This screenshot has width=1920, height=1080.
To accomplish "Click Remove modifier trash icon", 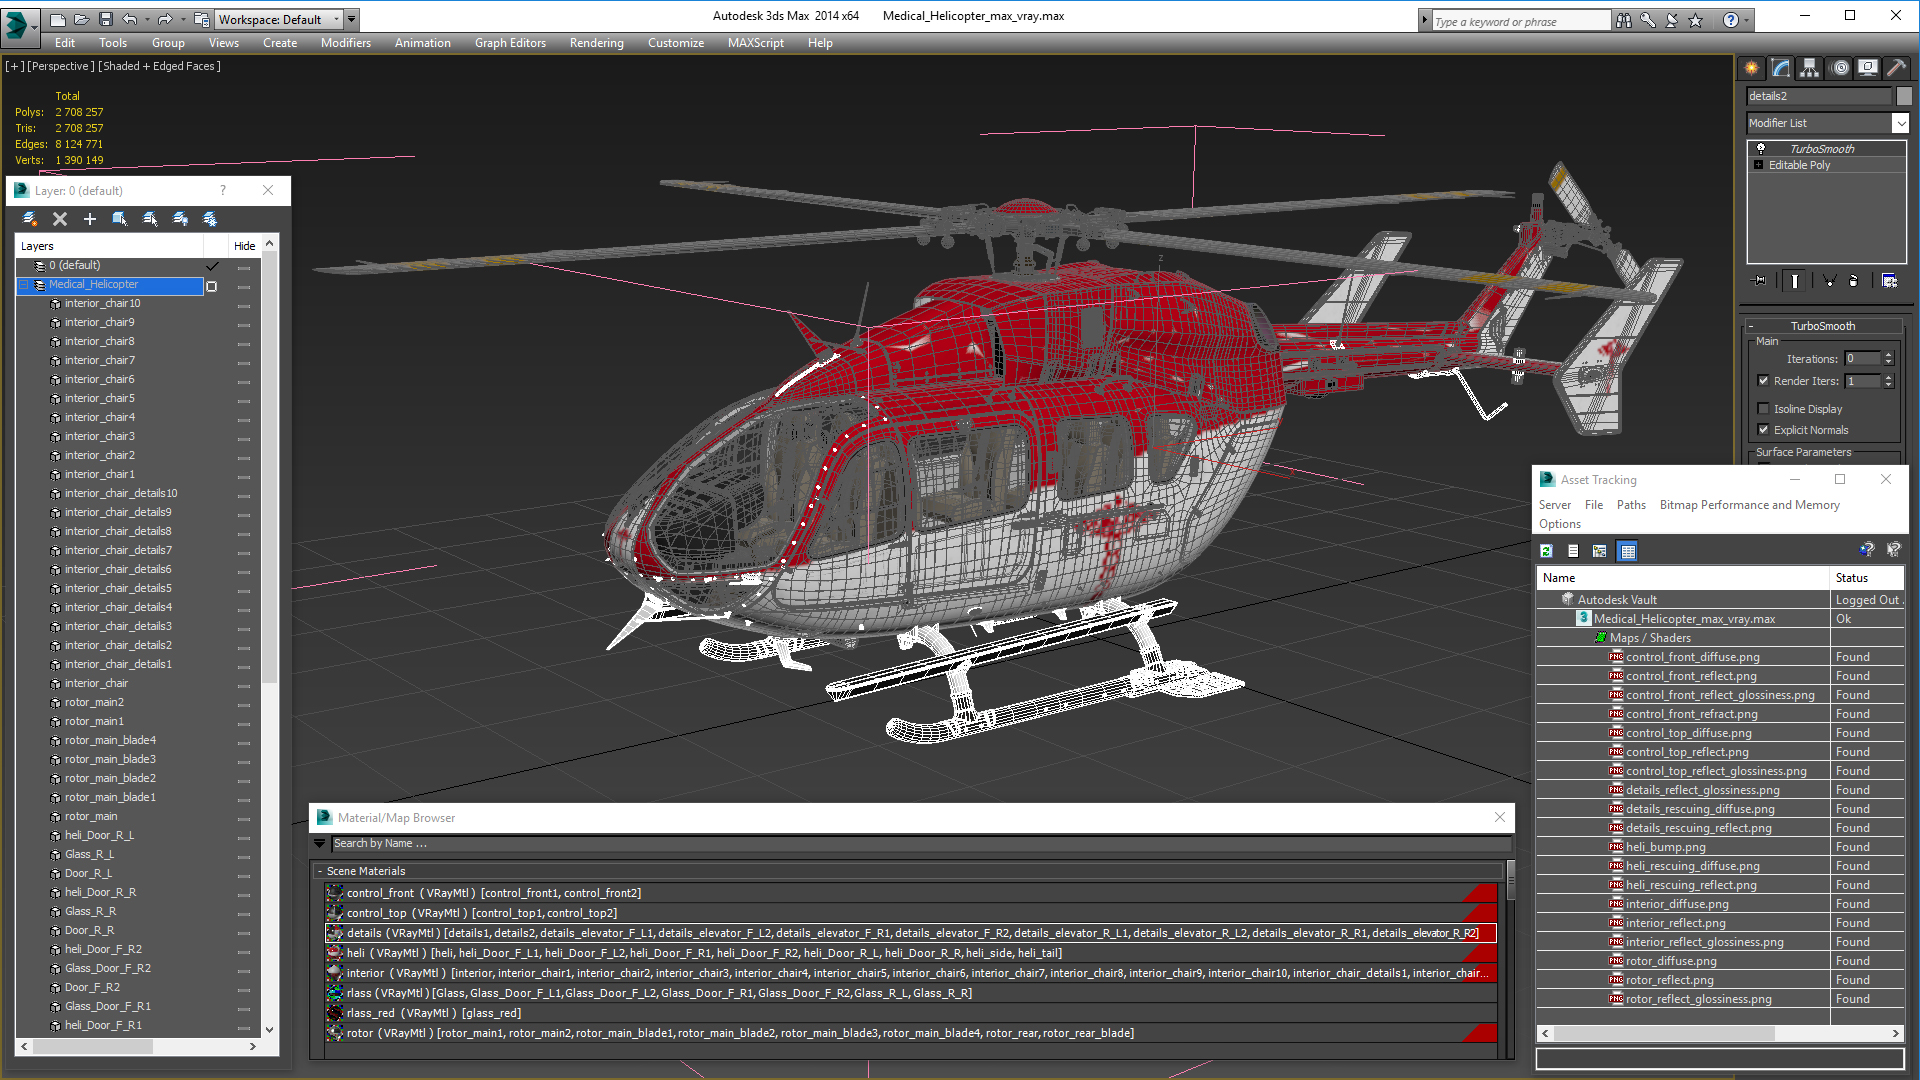I will pyautogui.click(x=1853, y=281).
